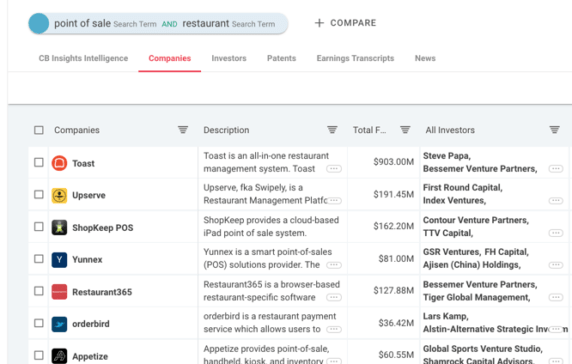572x364 pixels.
Task: Click the AND operator in search
Action: (169, 24)
